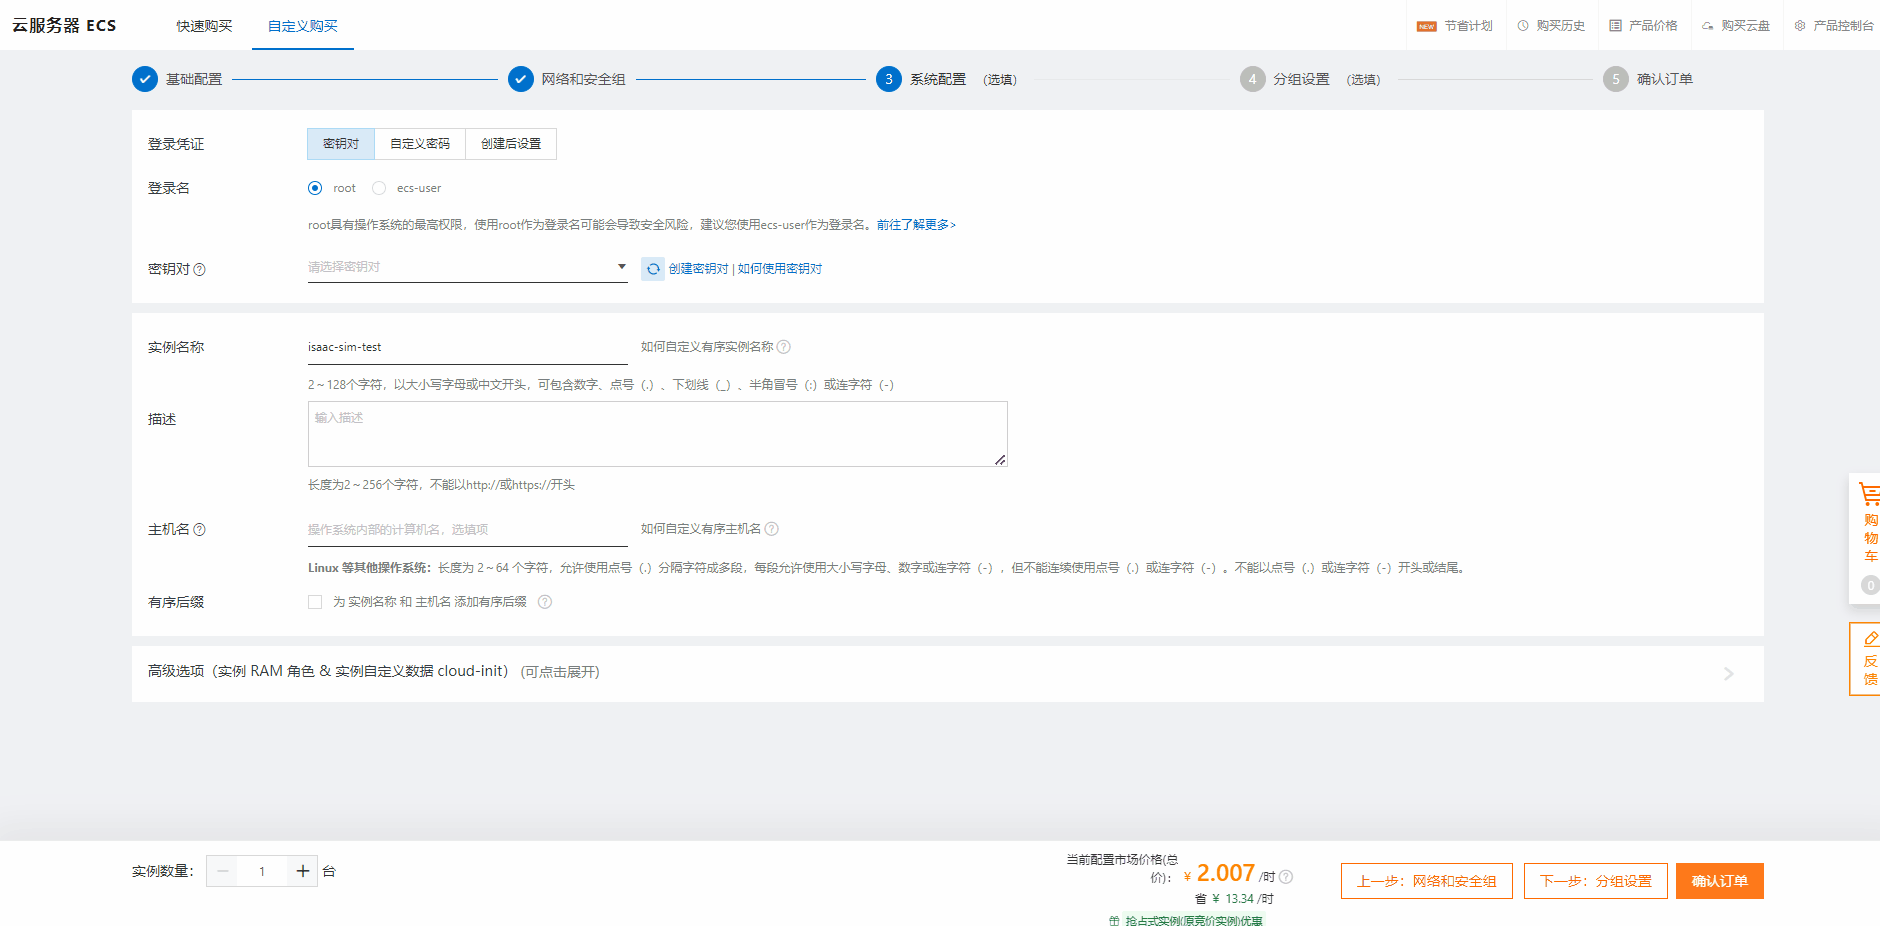Choose ecs-user as the login name
This screenshot has width=1880, height=926.
pos(378,187)
